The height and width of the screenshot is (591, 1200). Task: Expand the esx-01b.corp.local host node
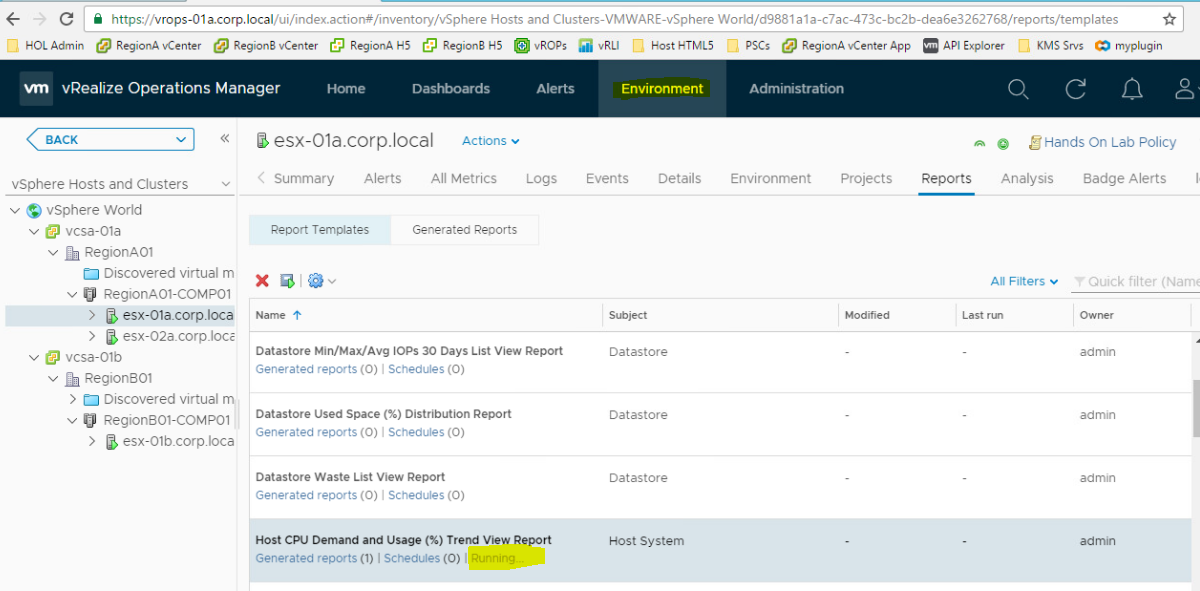(x=92, y=441)
